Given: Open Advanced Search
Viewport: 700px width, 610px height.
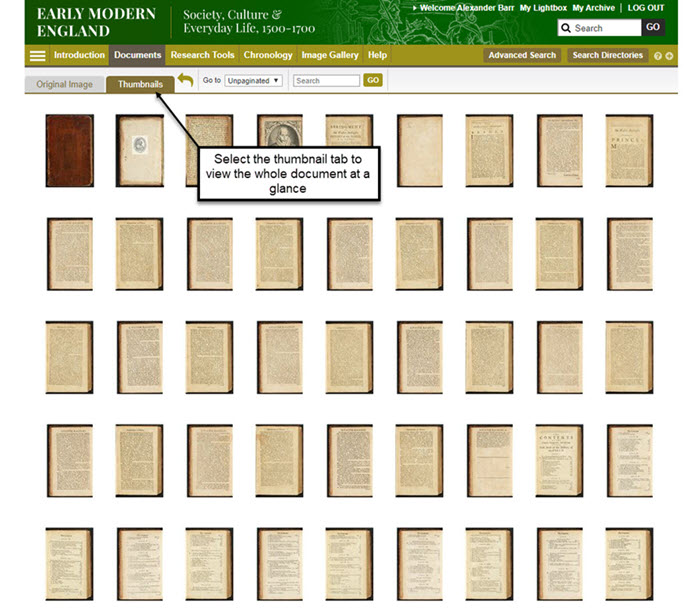Looking at the screenshot, I should [x=522, y=55].
